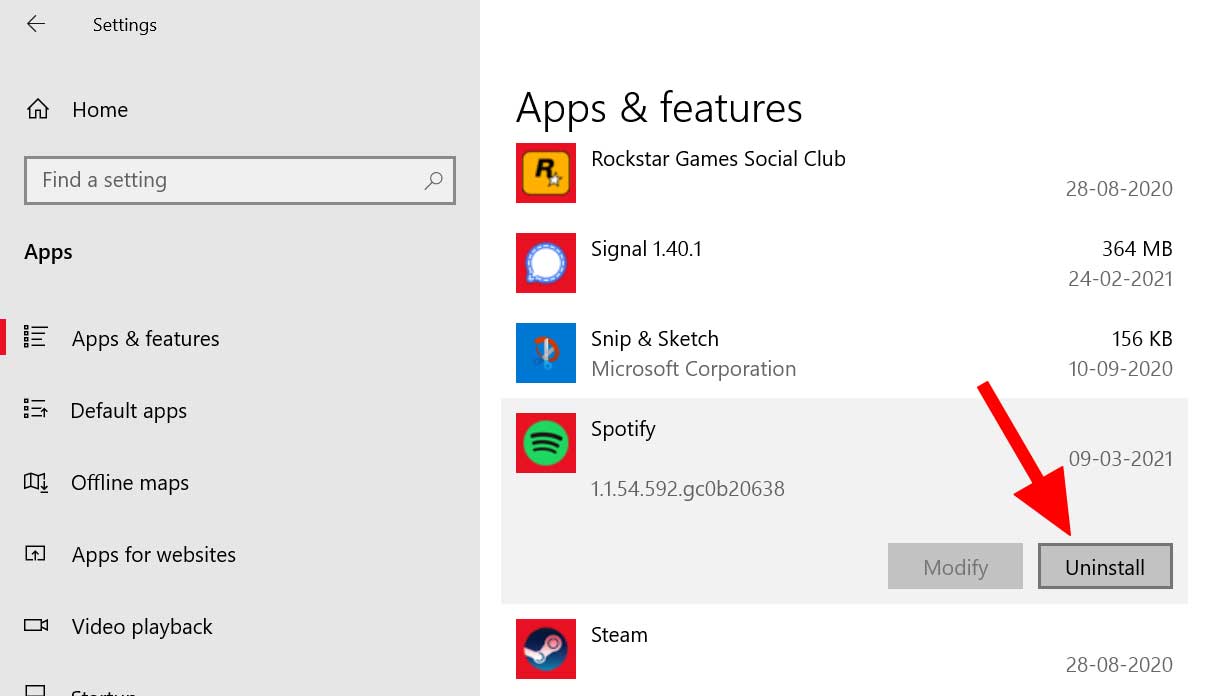Click the Default apps sidebar icon
Viewport: 1221px width, 696px height.
35,409
